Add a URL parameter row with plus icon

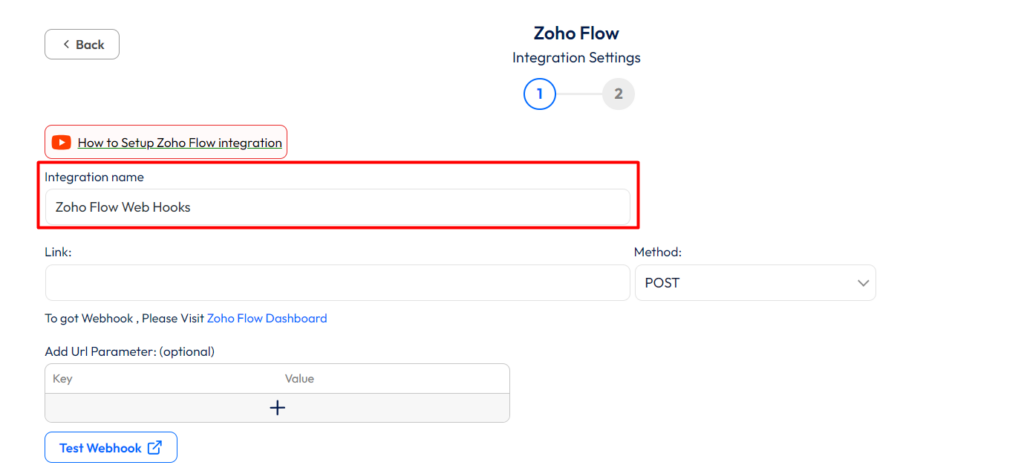click(277, 408)
